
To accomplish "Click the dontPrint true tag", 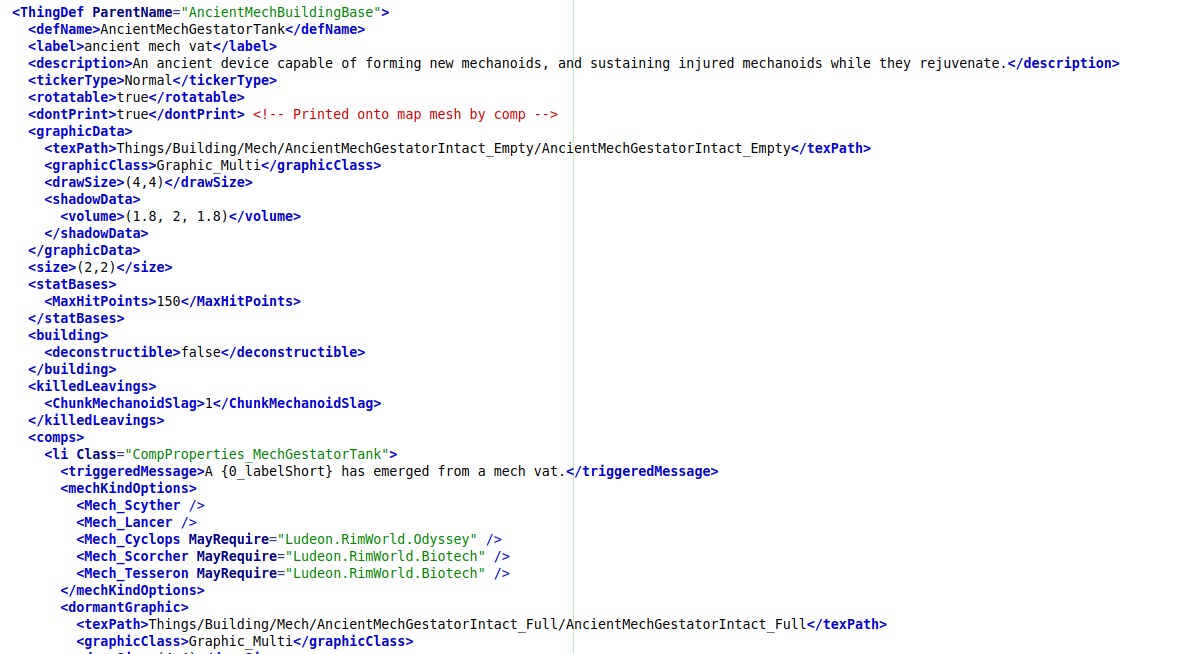I will pyautogui.click(x=136, y=115).
